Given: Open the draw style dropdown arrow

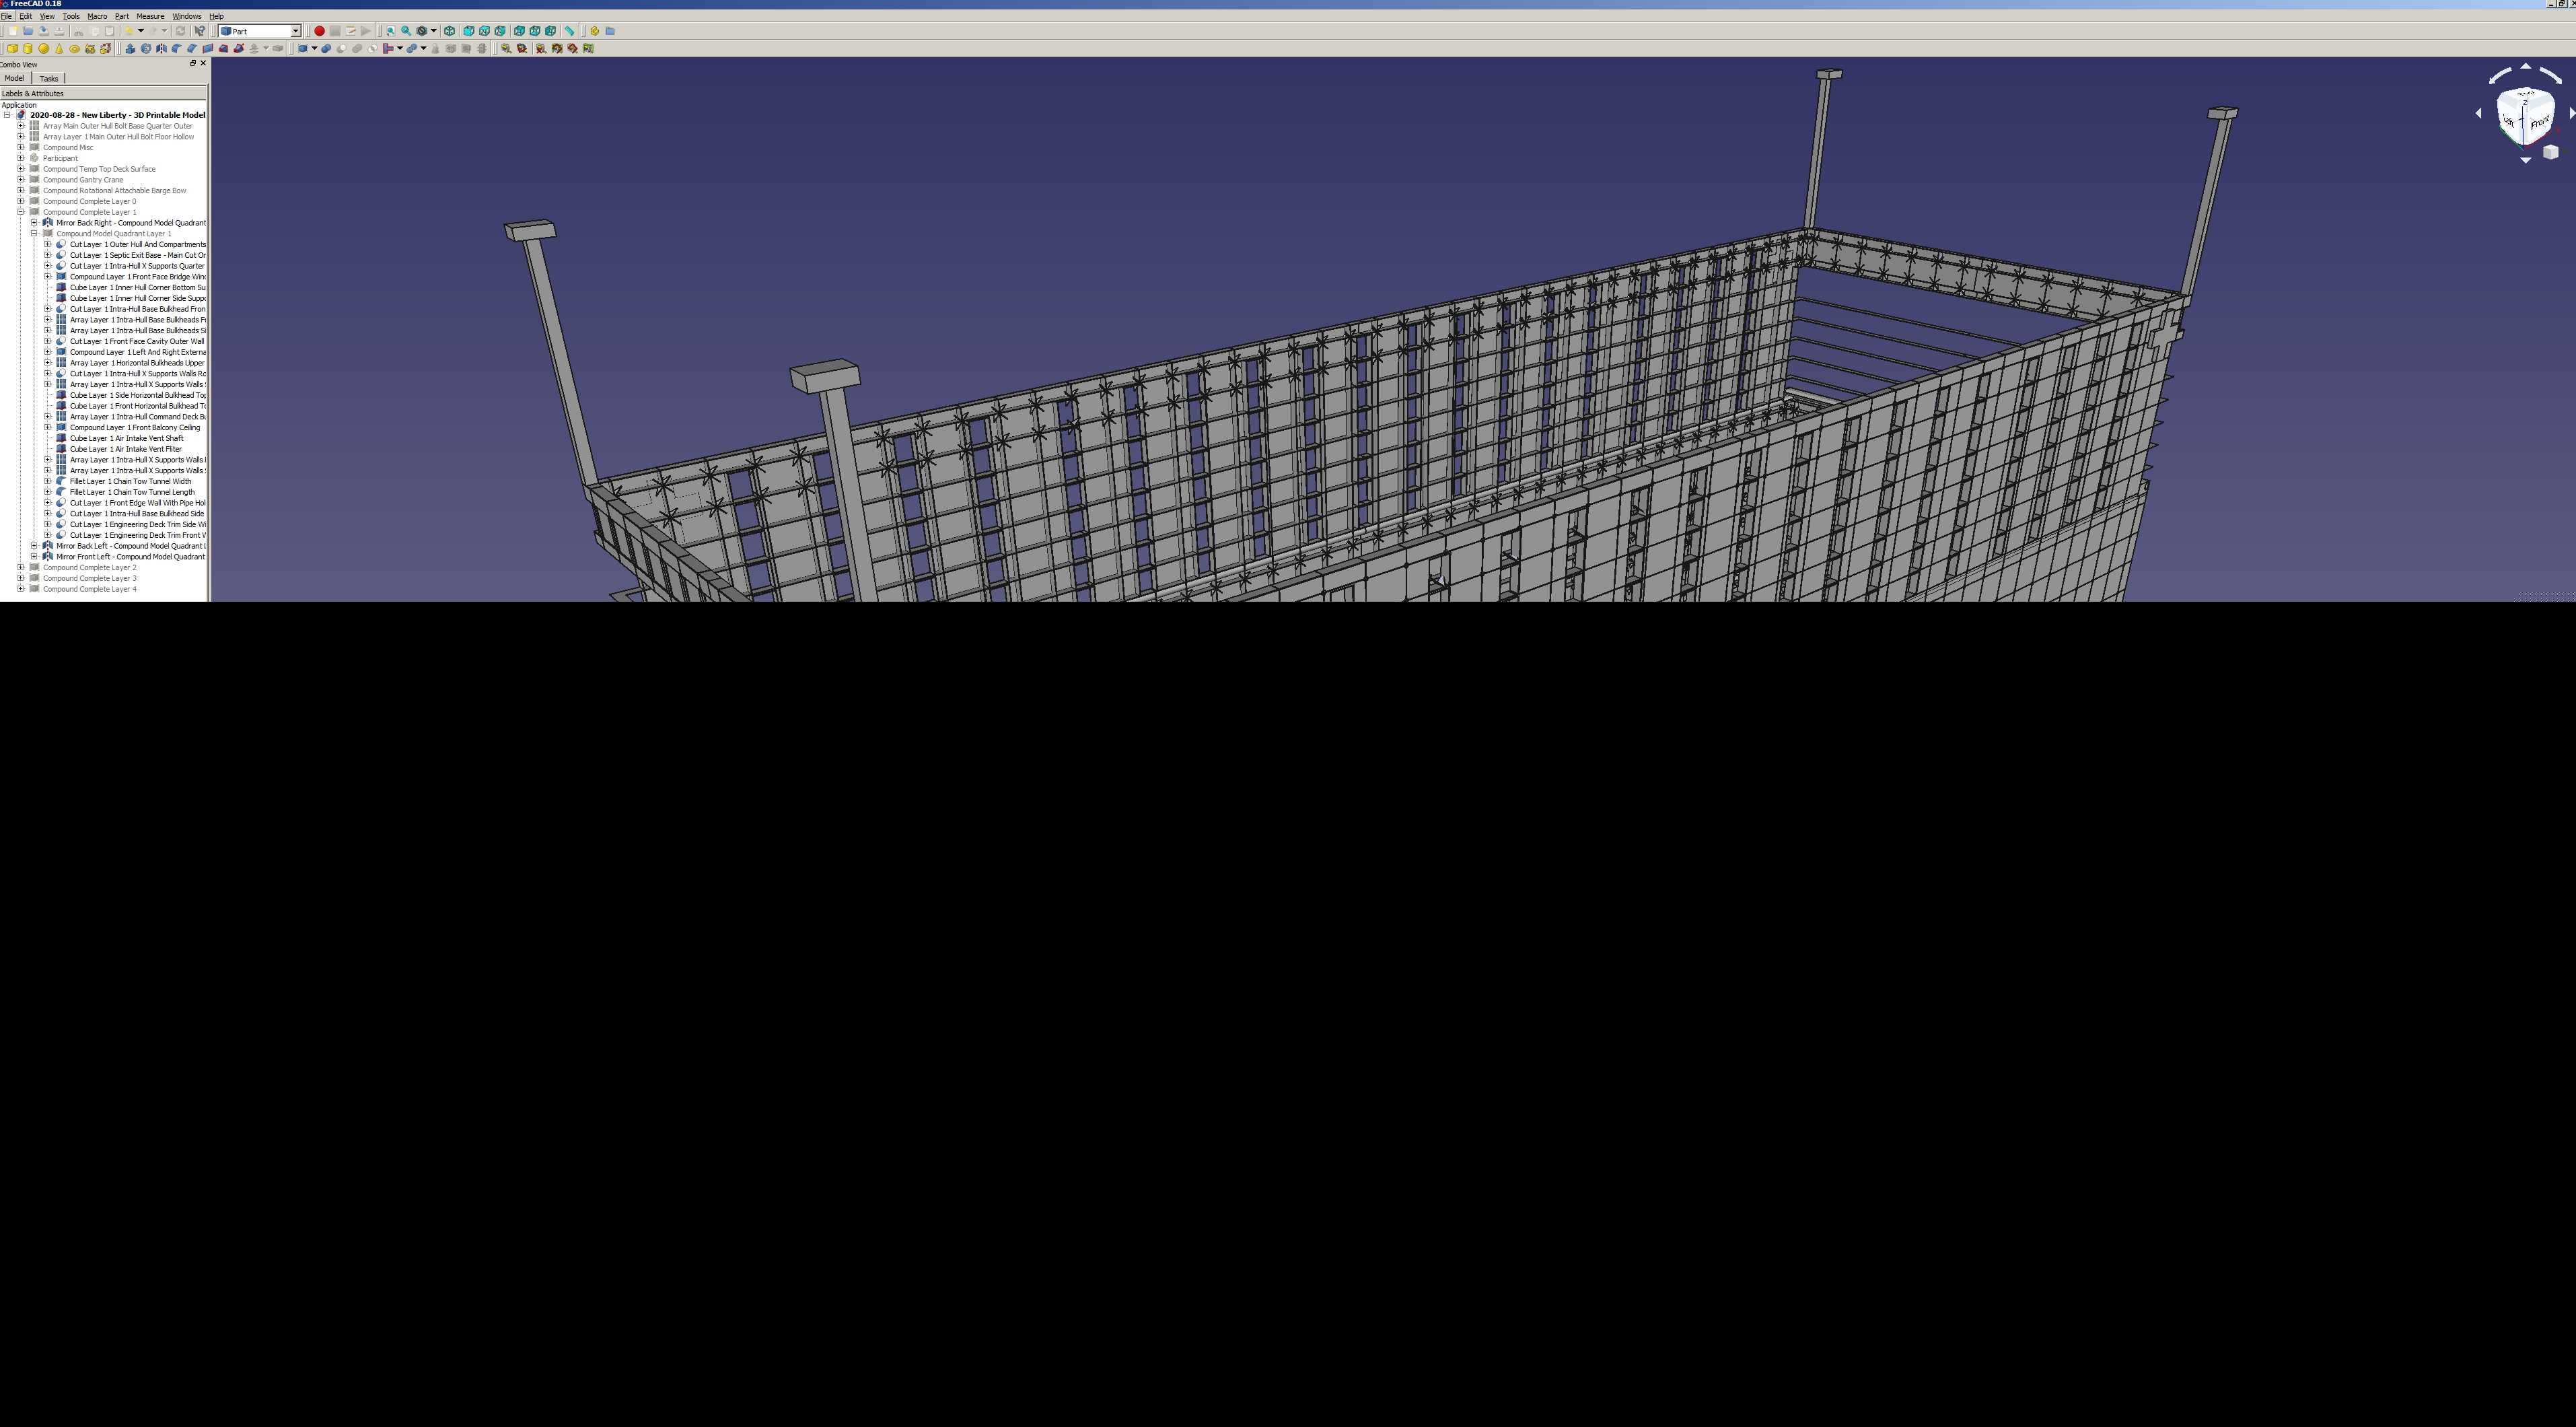Looking at the screenshot, I should (x=434, y=31).
